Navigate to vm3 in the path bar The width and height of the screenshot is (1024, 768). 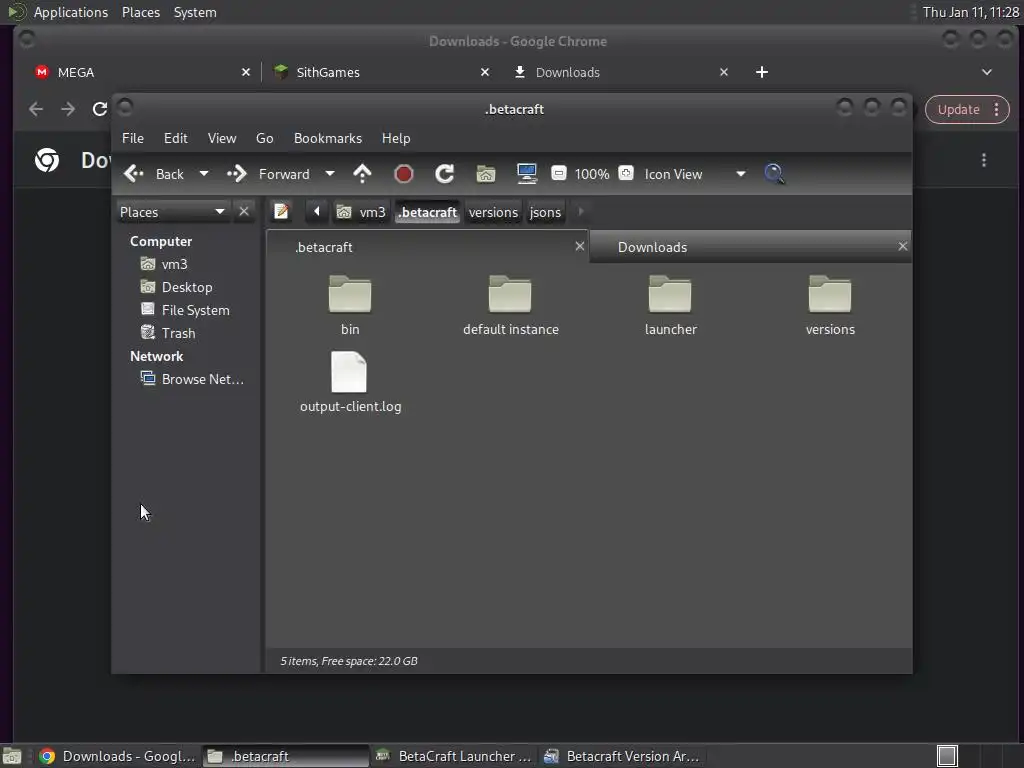click(x=362, y=212)
